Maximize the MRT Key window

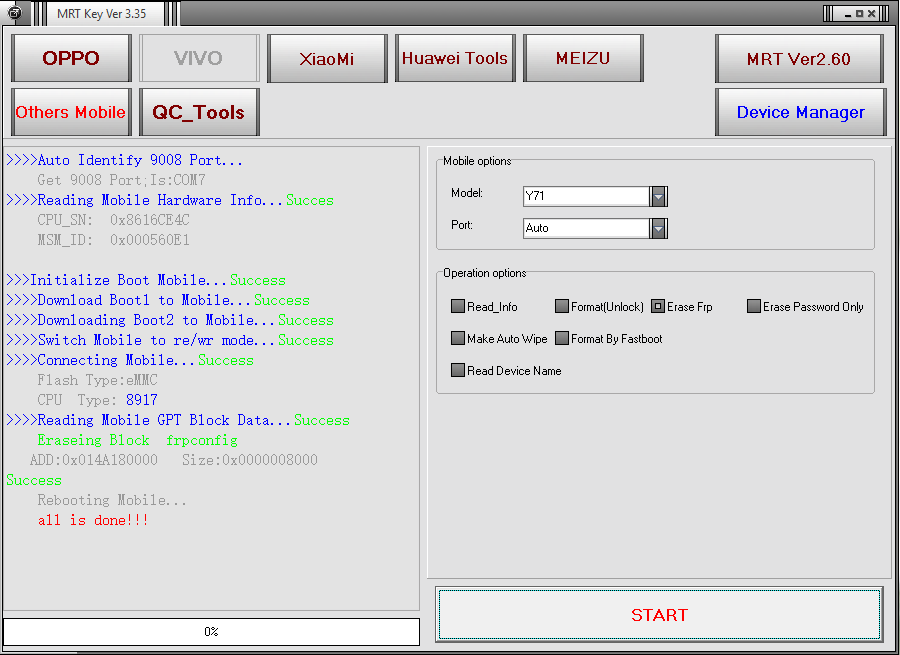tap(859, 14)
